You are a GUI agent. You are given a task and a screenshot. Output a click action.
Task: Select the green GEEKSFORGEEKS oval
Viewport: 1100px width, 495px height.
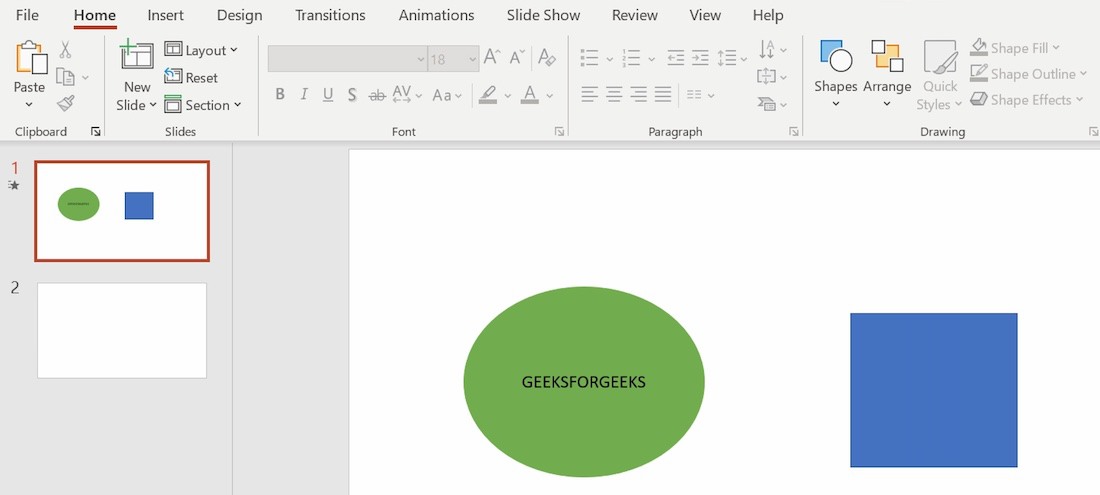[584, 381]
